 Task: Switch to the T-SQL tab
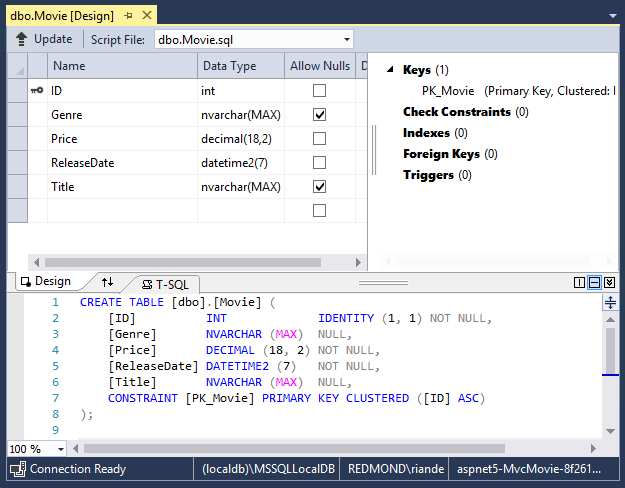[170, 284]
